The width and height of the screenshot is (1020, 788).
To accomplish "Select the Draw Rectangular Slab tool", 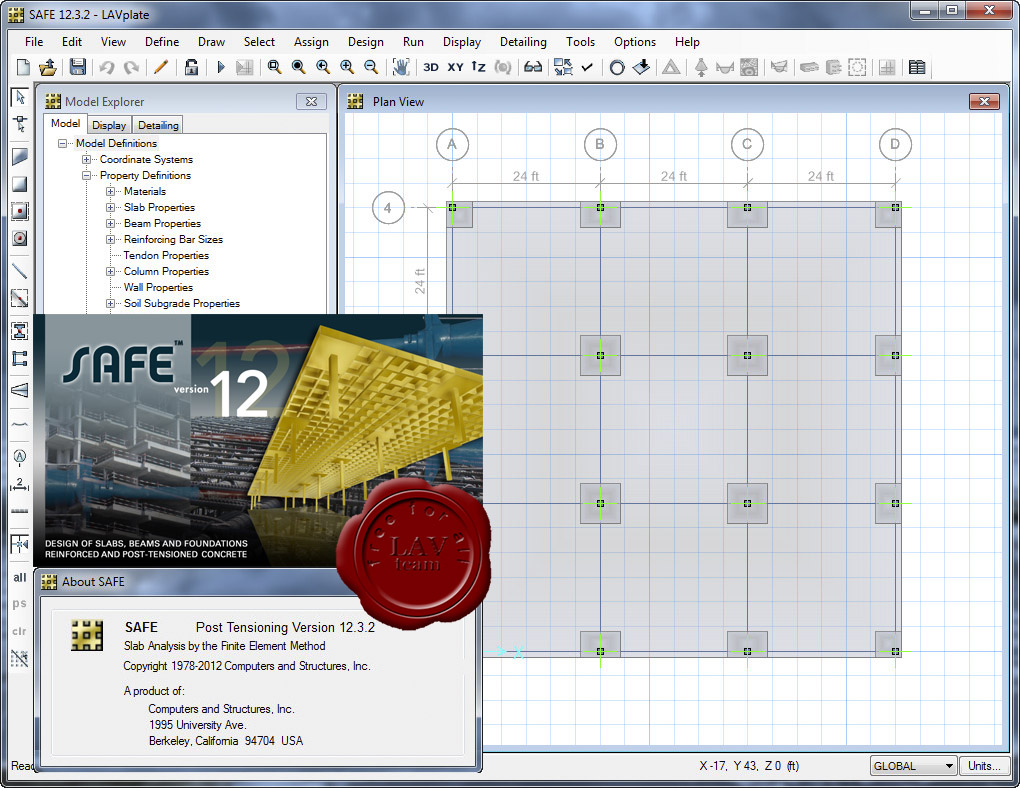I will point(20,184).
